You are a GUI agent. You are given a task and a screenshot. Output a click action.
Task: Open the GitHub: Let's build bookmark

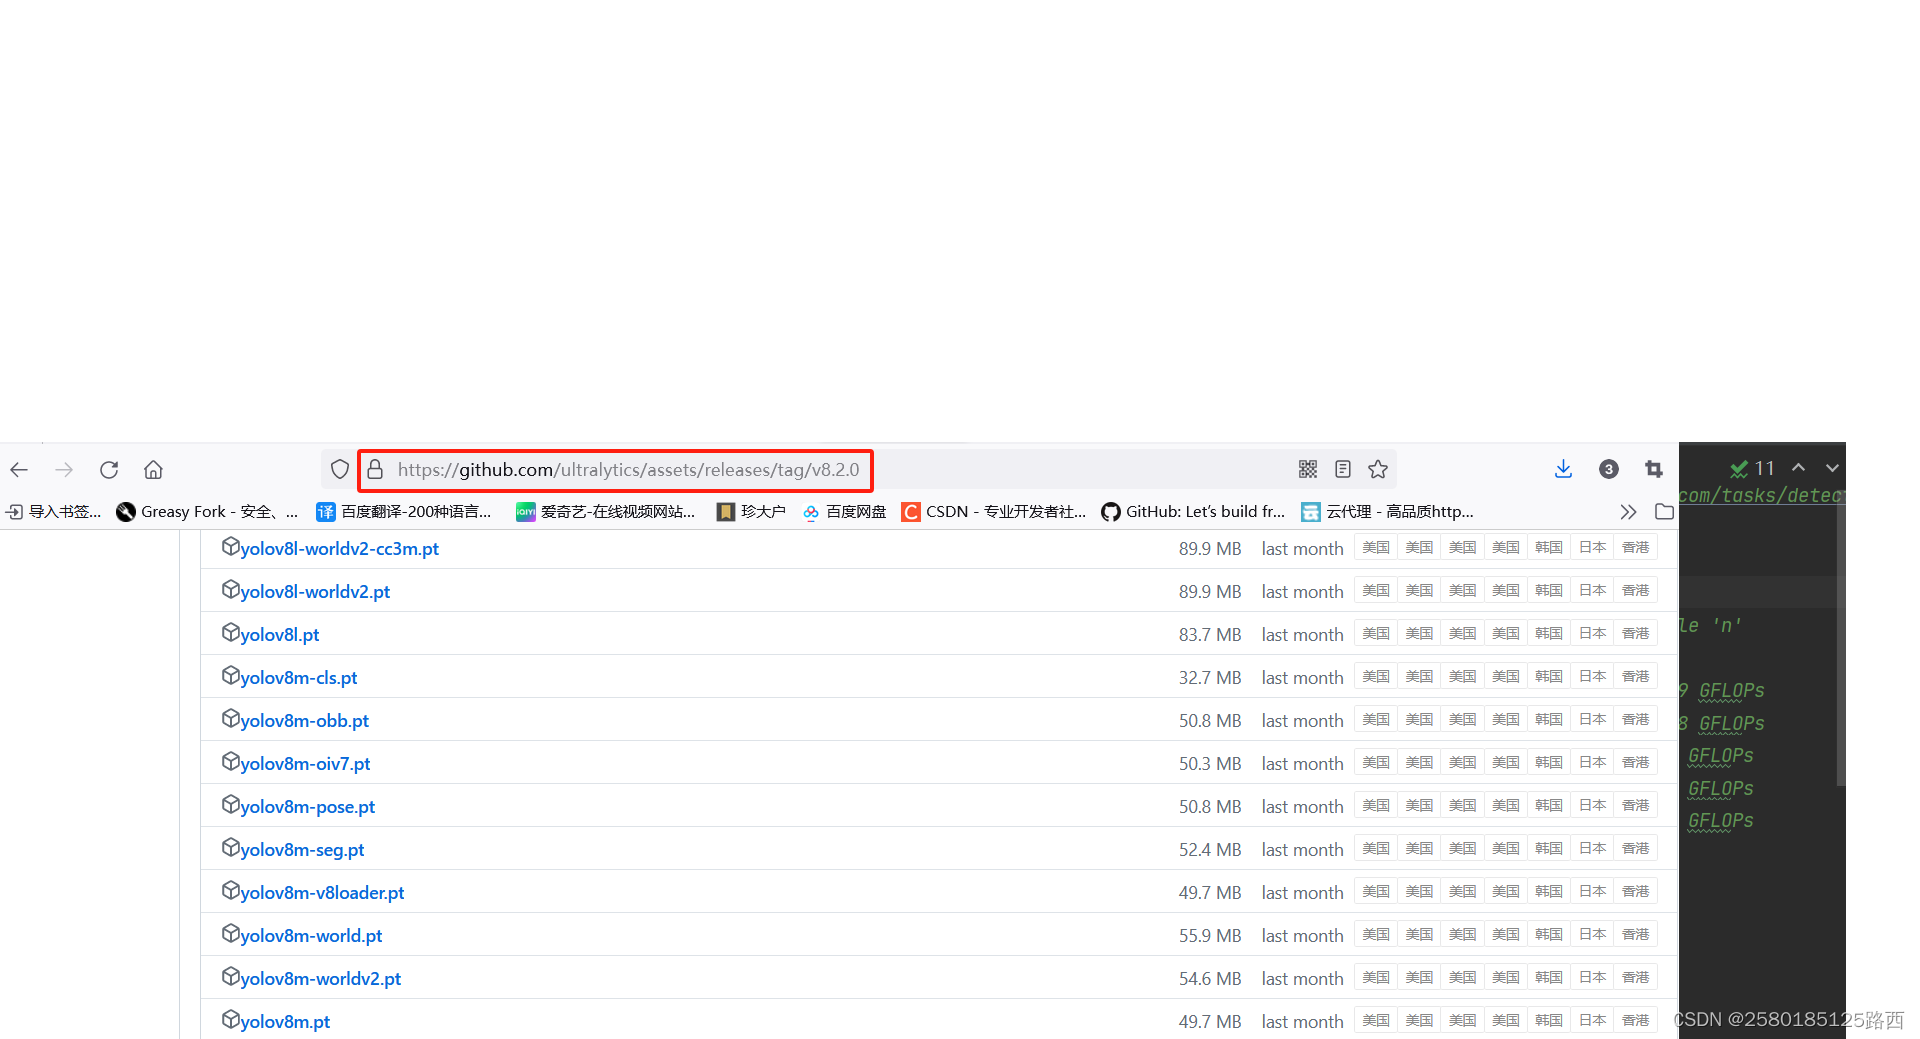point(1193,512)
